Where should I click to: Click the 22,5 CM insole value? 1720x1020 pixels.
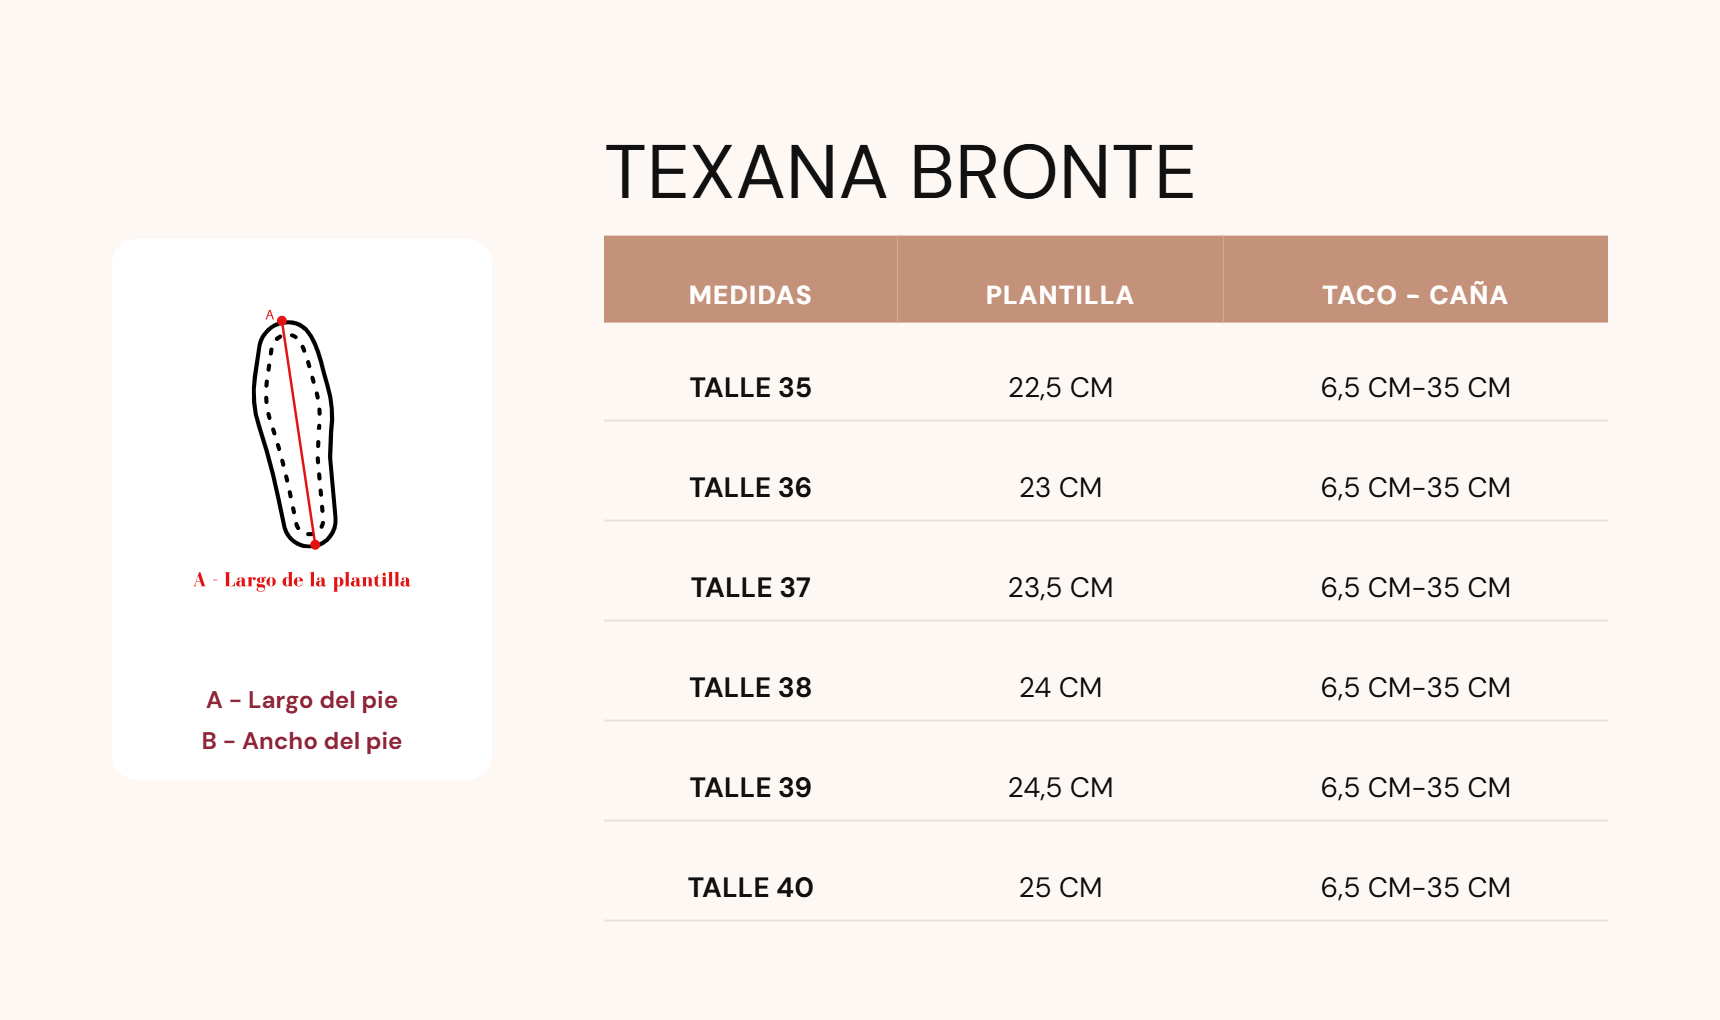click(x=1060, y=388)
